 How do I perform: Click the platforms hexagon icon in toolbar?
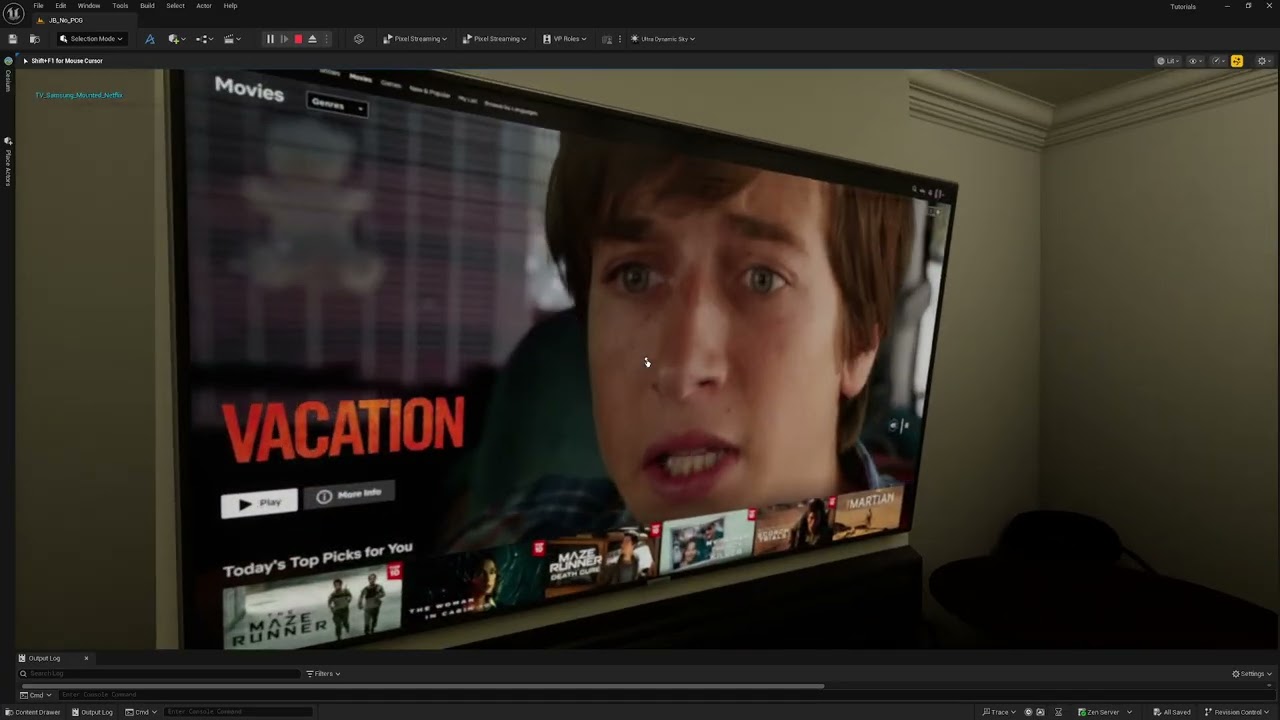click(359, 39)
